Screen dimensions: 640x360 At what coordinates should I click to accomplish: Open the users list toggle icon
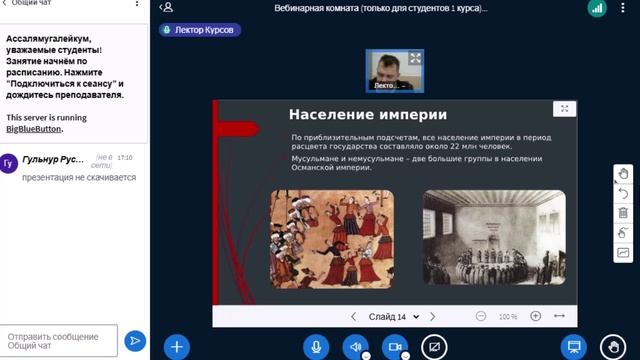pyautogui.click(x=167, y=7)
